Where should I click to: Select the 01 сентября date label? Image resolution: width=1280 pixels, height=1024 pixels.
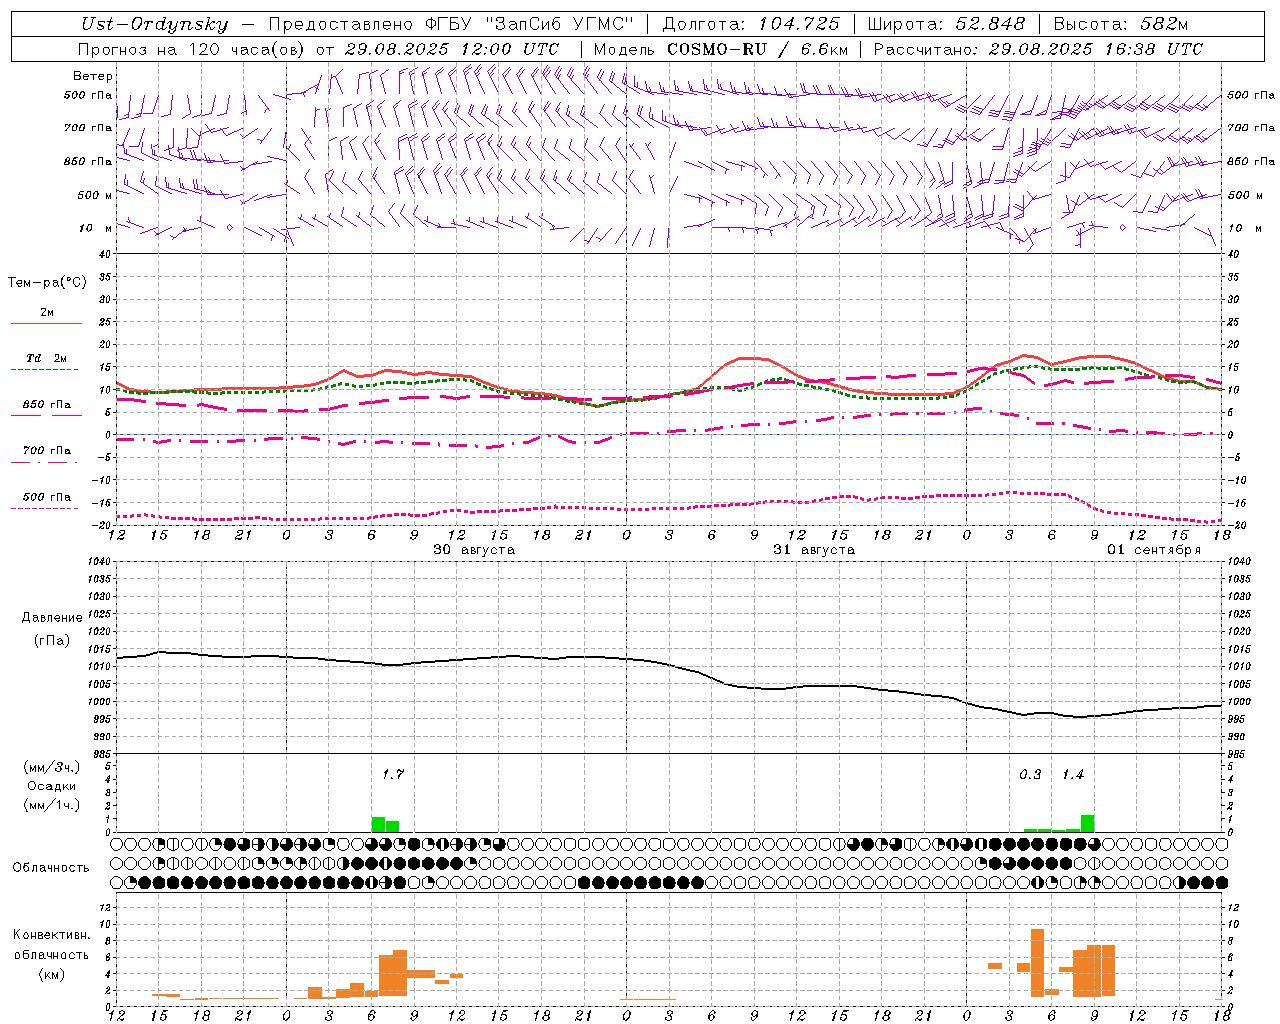pyautogui.click(x=1154, y=549)
